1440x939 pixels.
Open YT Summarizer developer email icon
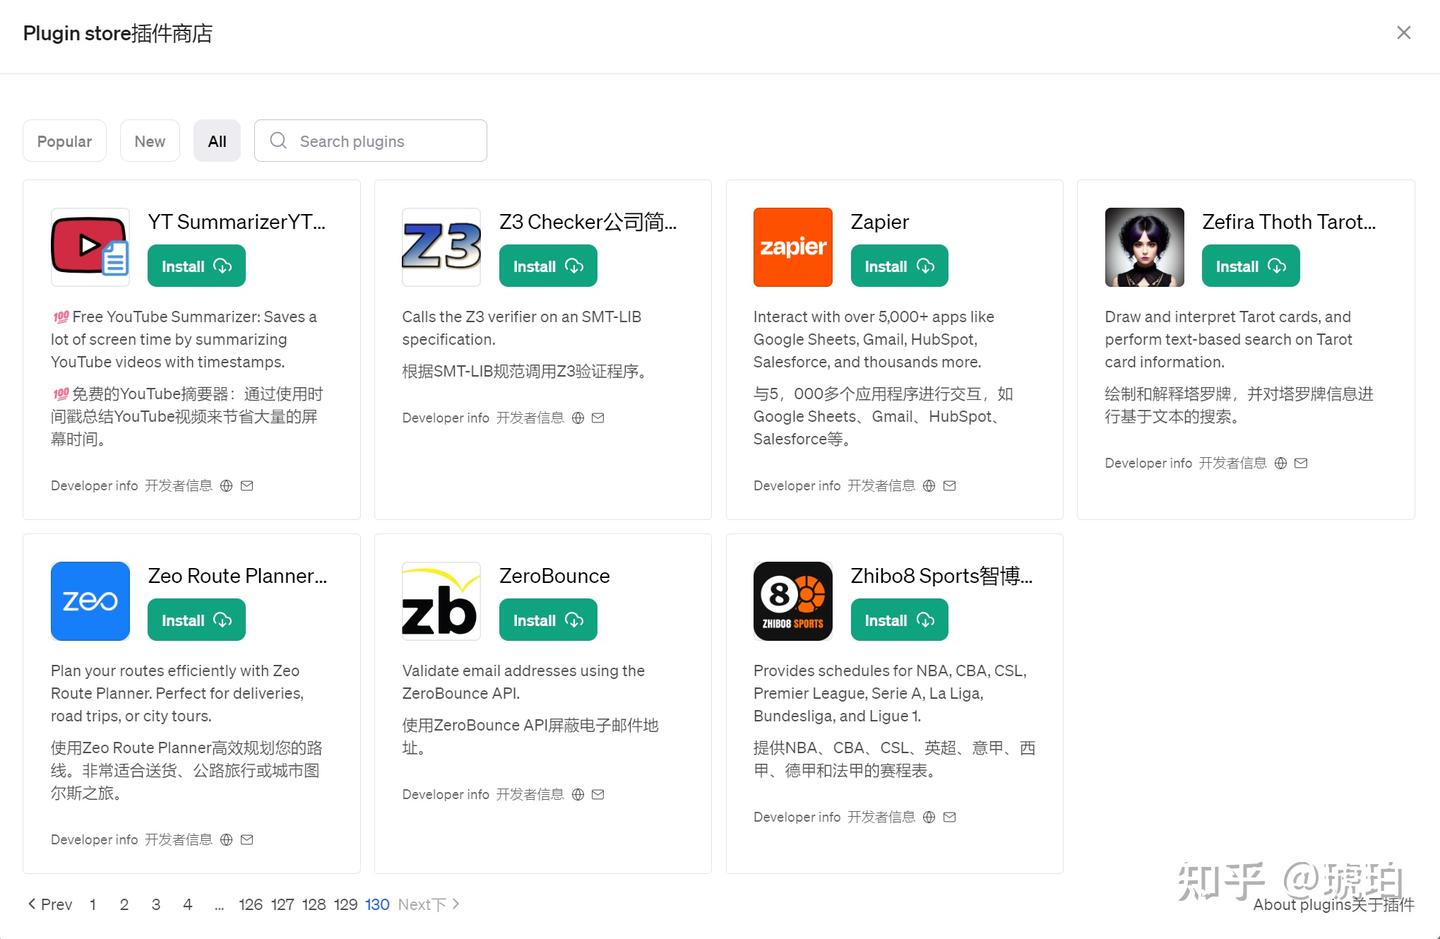click(247, 486)
